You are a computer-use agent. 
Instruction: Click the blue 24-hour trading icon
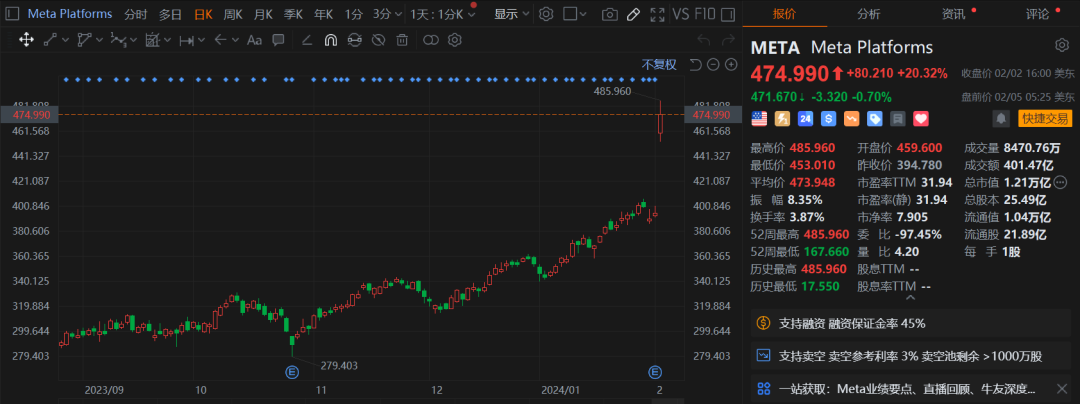click(805, 118)
